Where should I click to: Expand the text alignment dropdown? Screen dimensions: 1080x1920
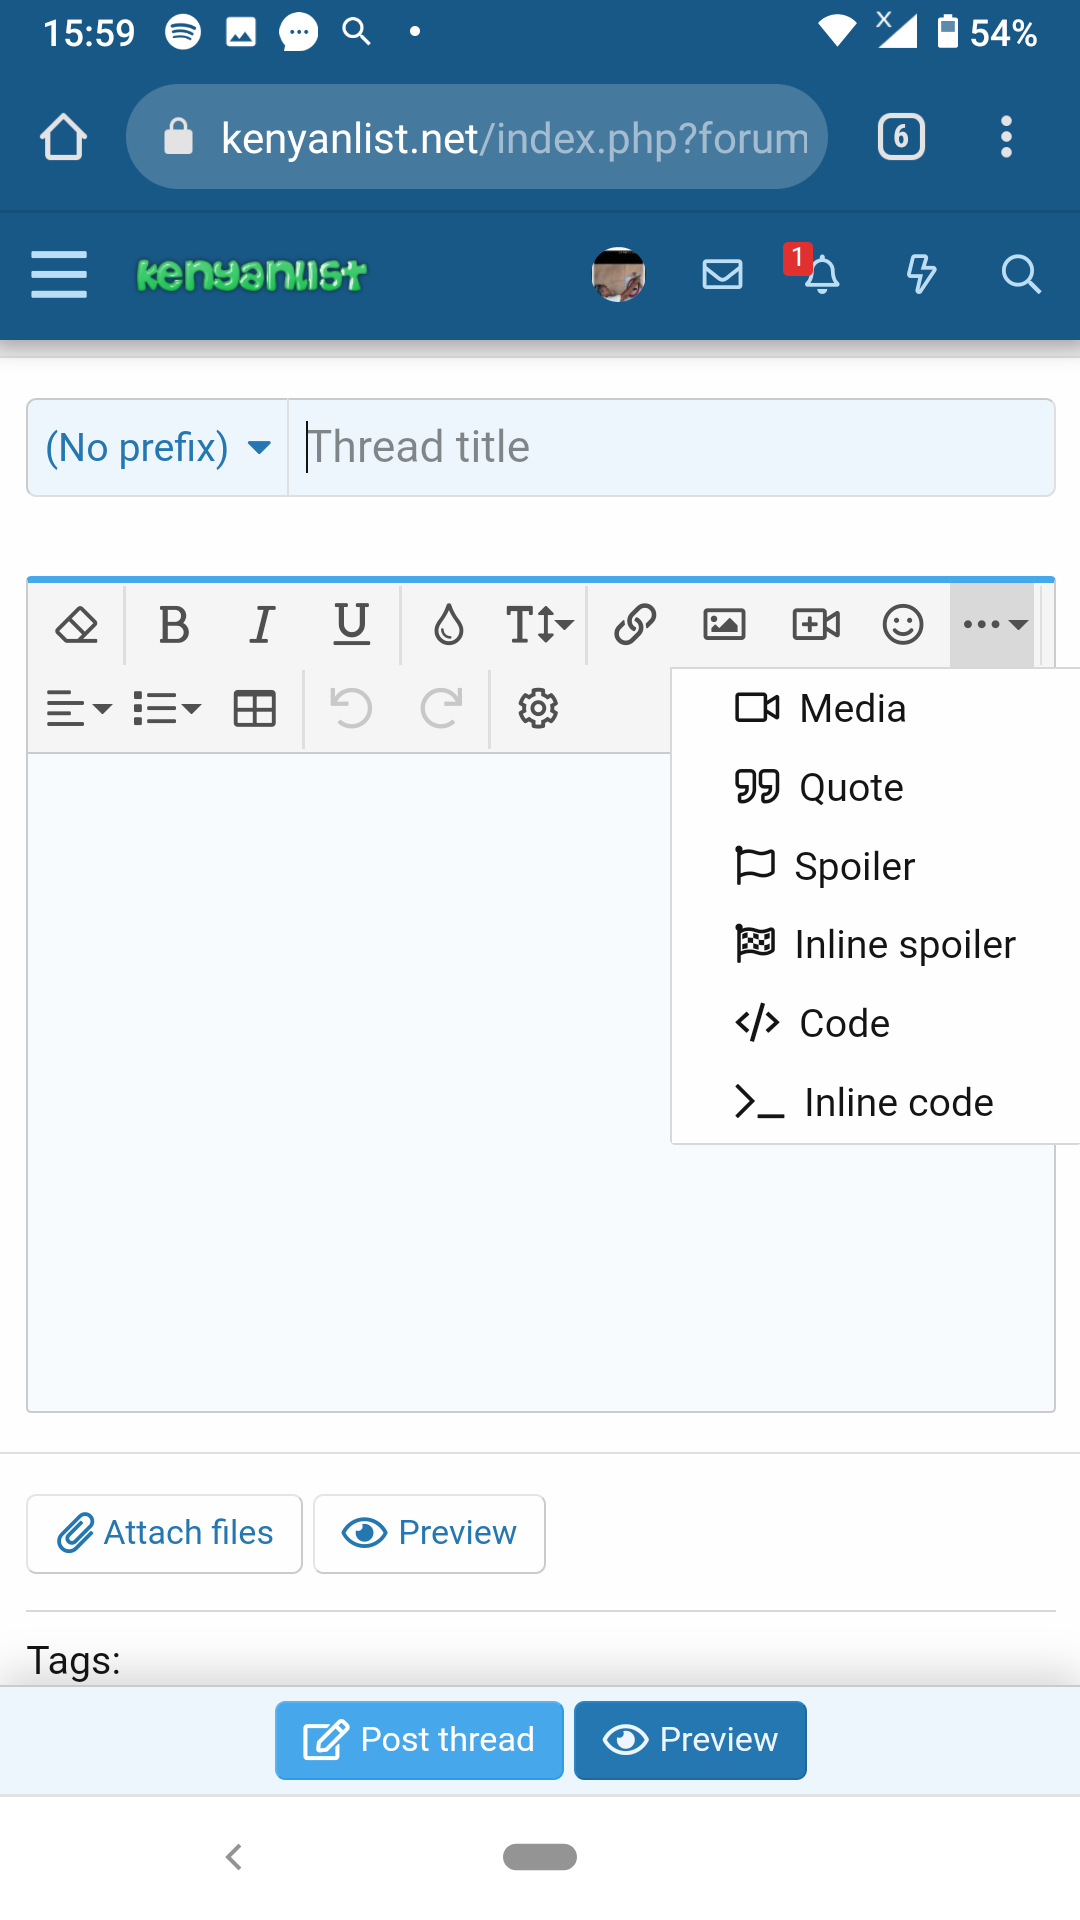pyautogui.click(x=78, y=709)
